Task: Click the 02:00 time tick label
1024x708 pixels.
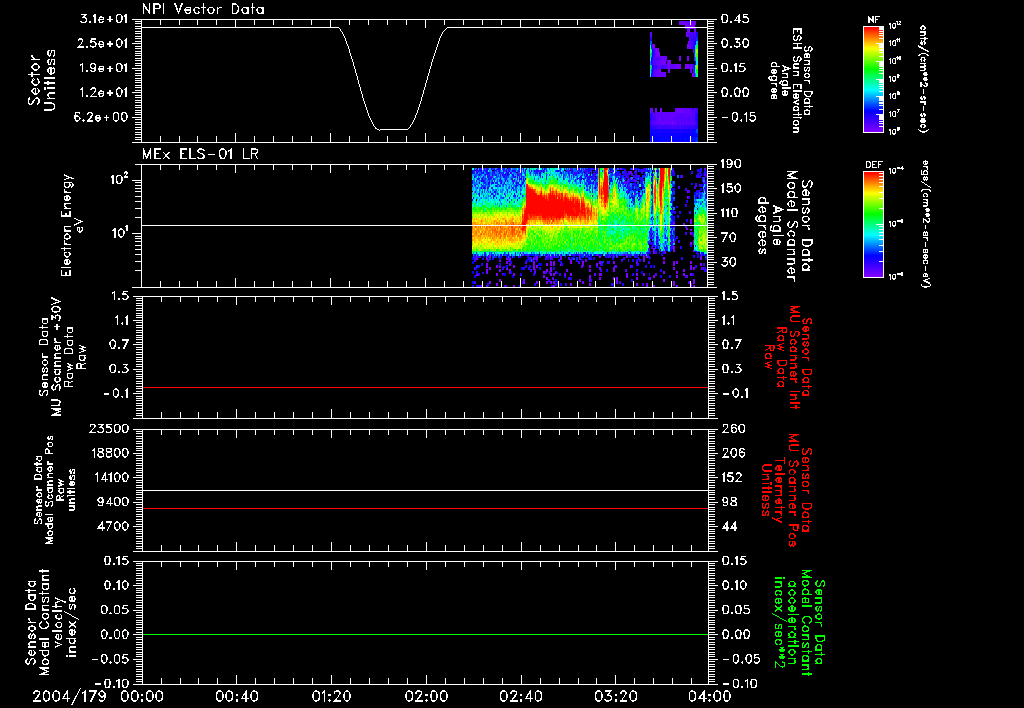Action: point(426,696)
